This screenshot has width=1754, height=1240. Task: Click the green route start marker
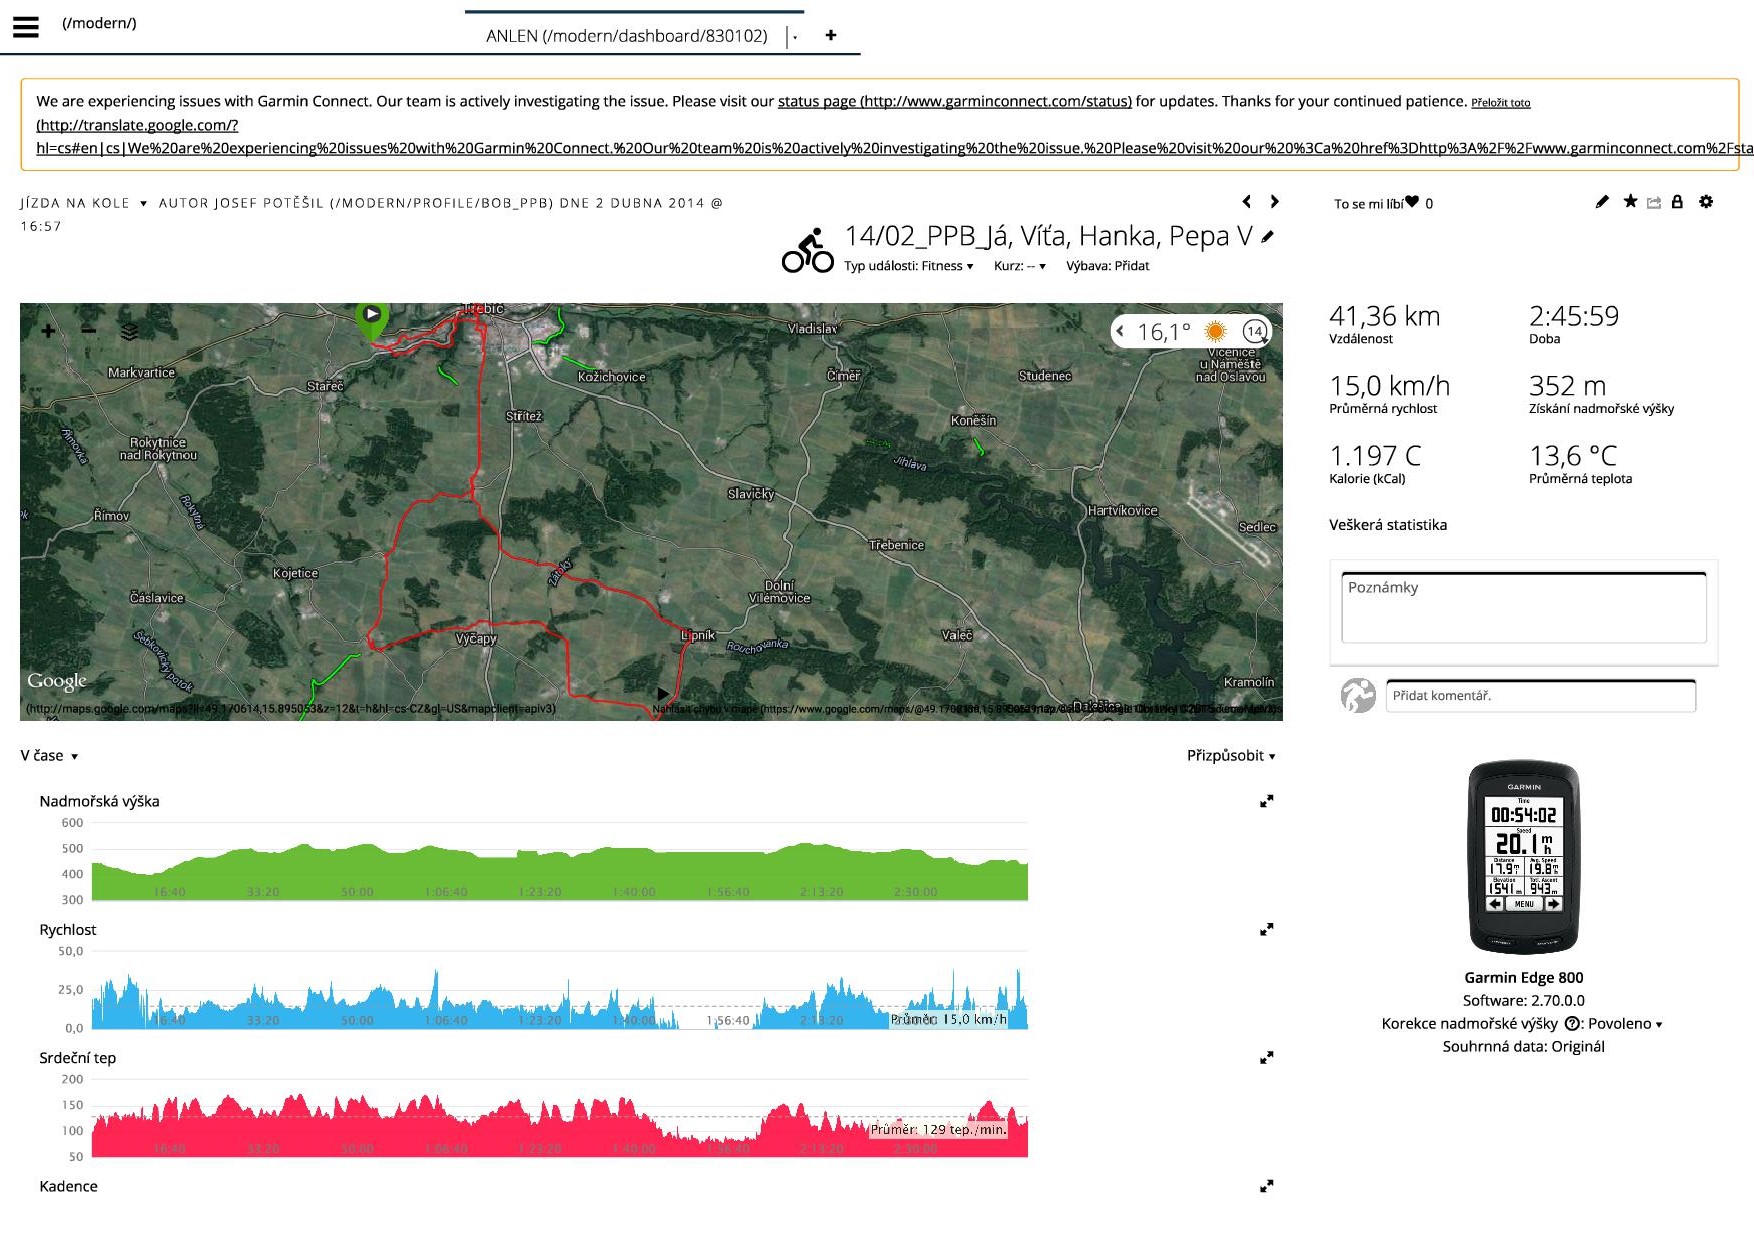pyautogui.click(x=371, y=316)
